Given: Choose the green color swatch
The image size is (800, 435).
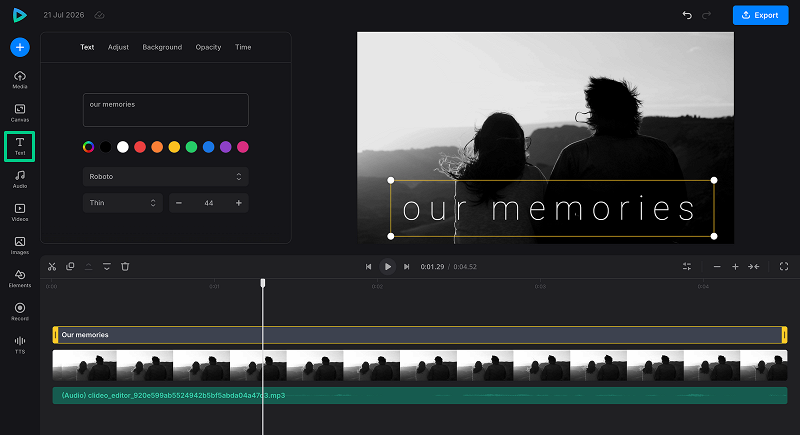Looking at the screenshot, I should pyautogui.click(x=191, y=147).
